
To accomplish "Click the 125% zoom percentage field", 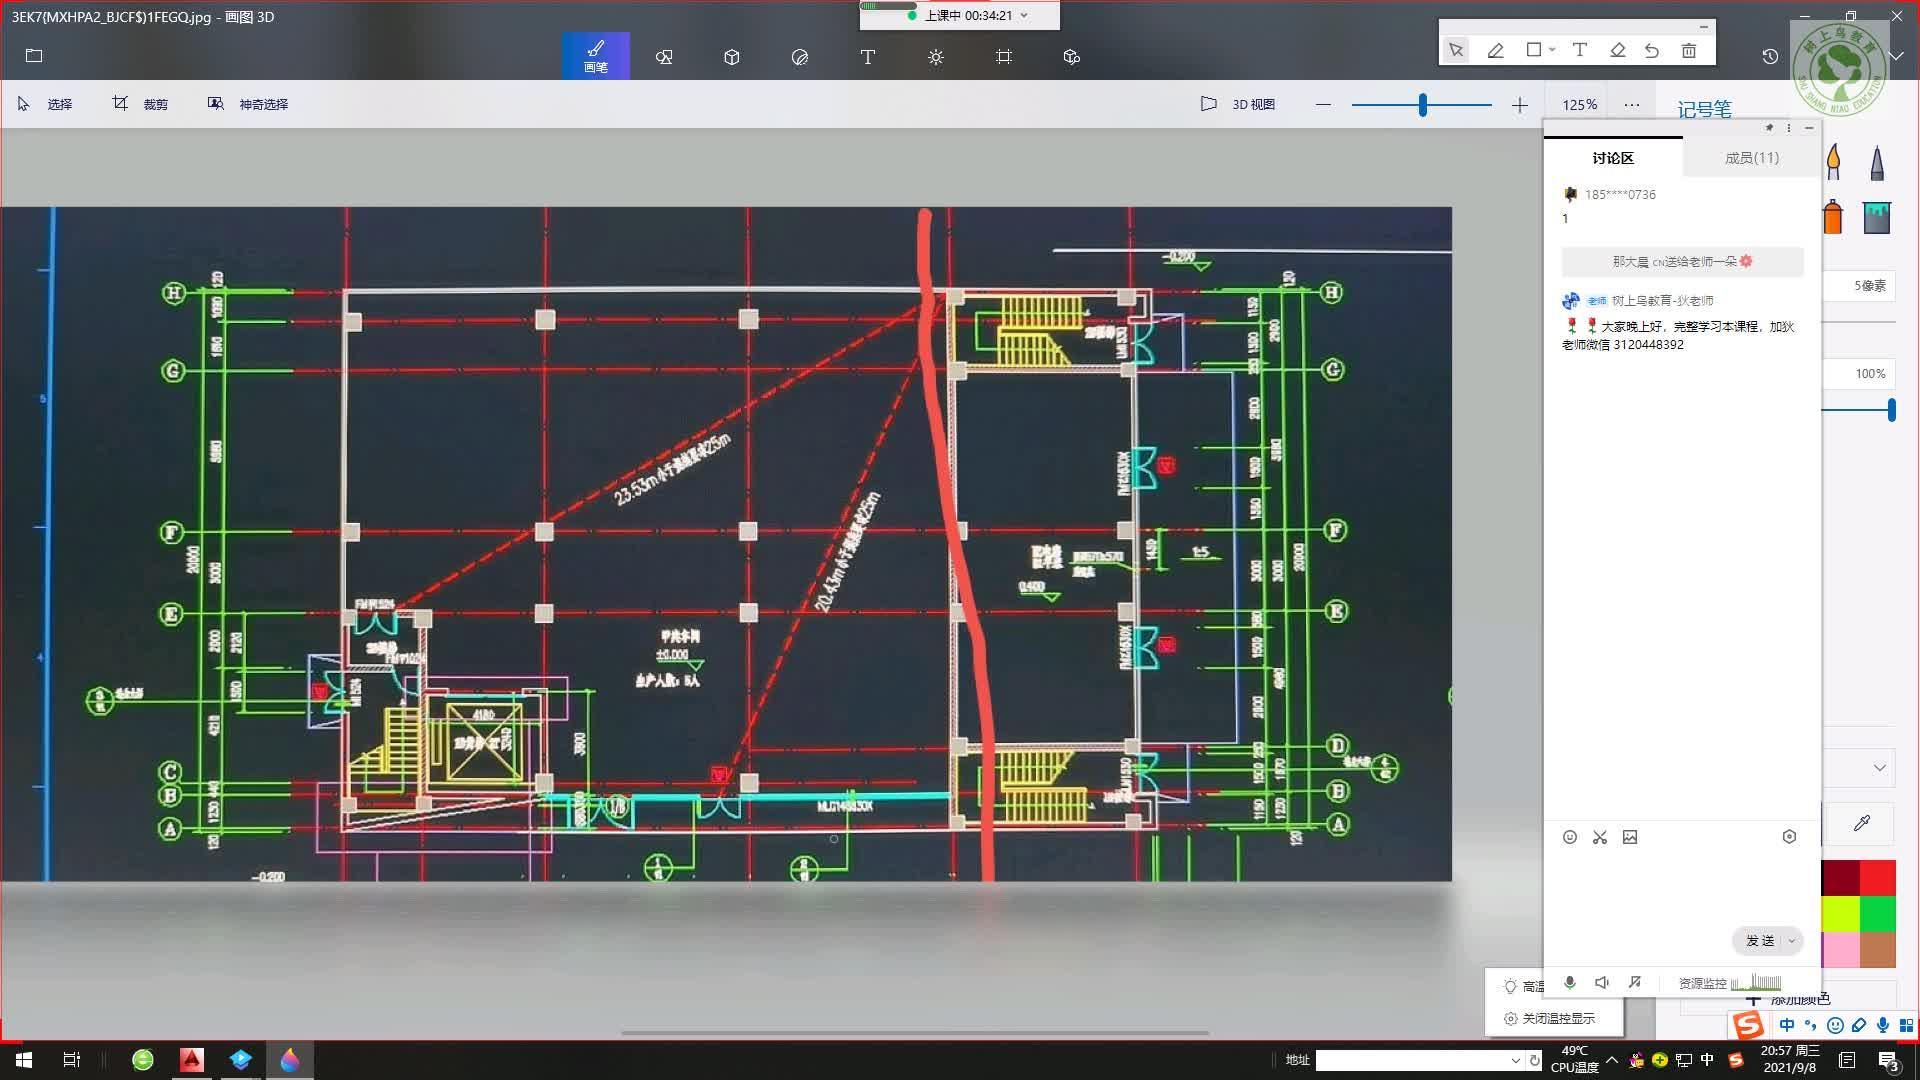I will tap(1580, 104).
